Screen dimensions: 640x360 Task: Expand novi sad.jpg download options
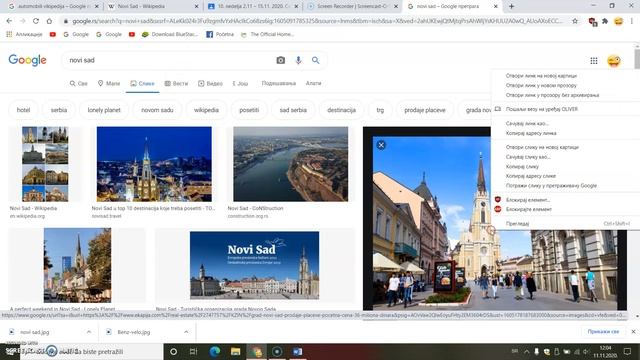[x=89, y=332]
